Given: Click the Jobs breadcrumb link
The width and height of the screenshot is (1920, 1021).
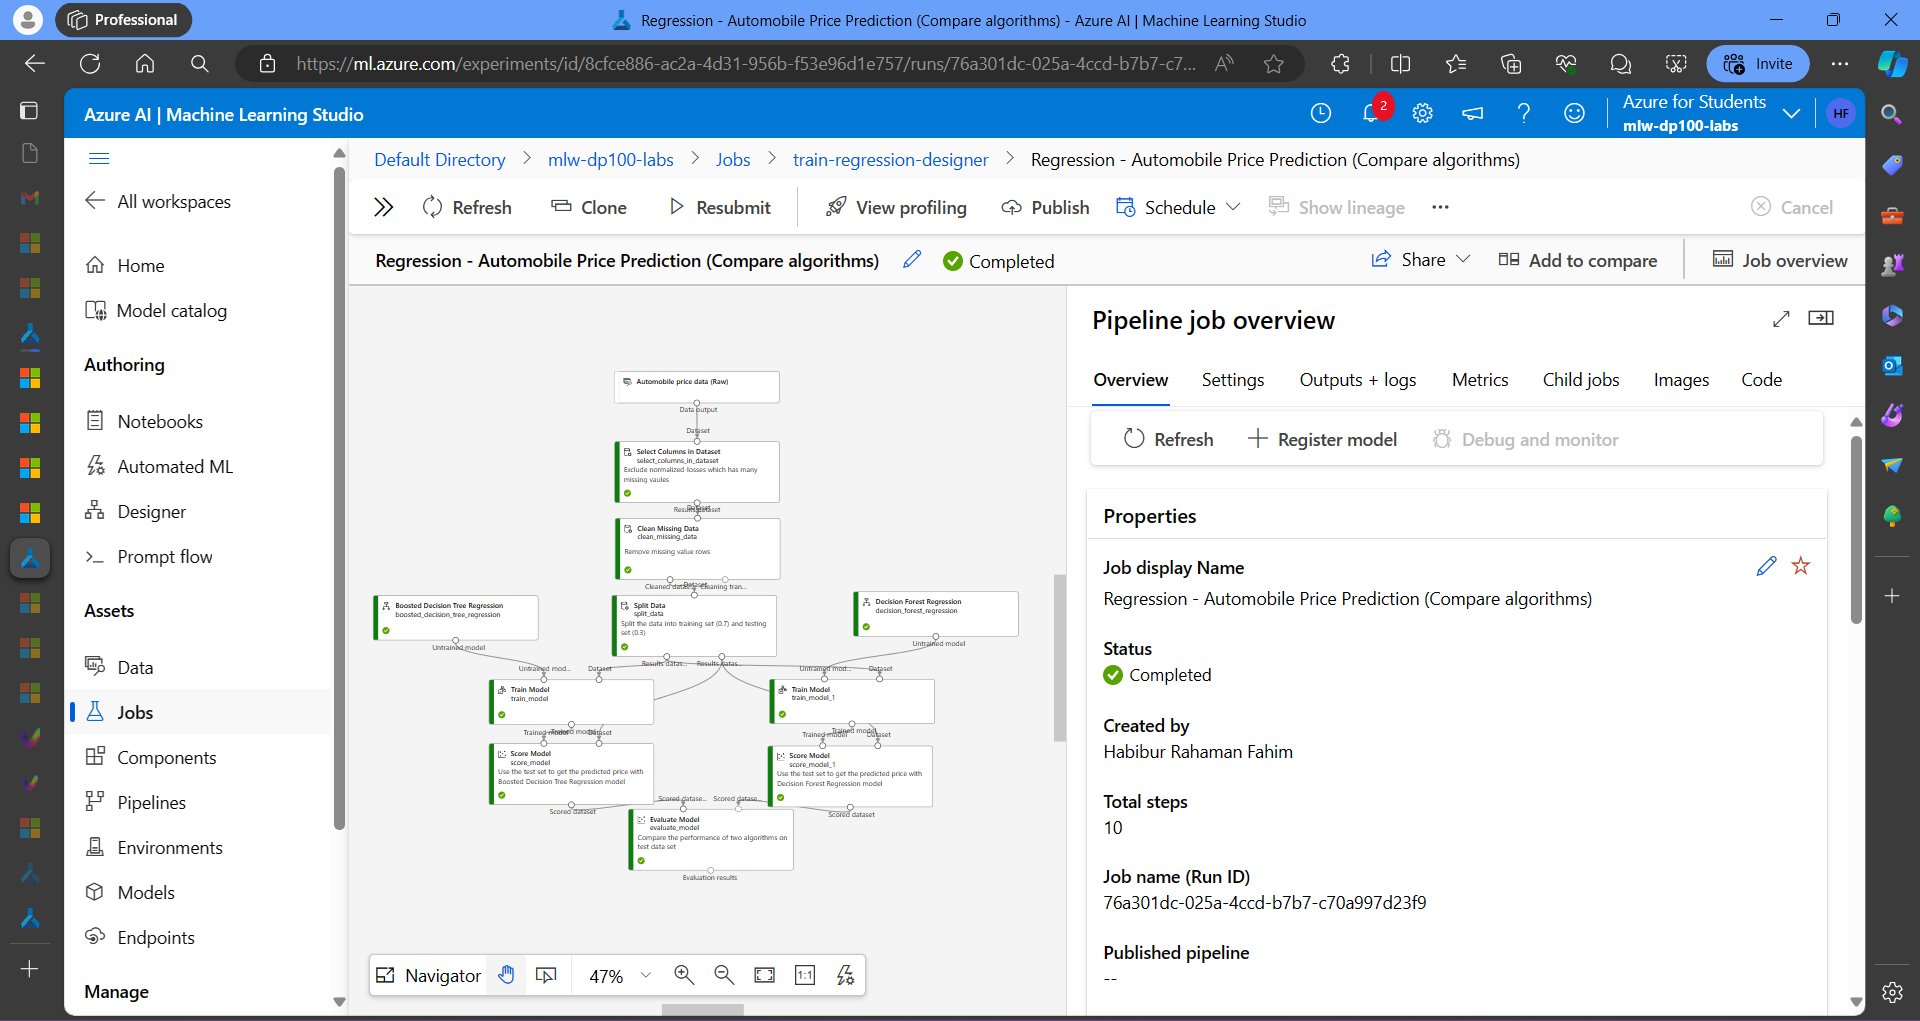Looking at the screenshot, I should pyautogui.click(x=733, y=159).
